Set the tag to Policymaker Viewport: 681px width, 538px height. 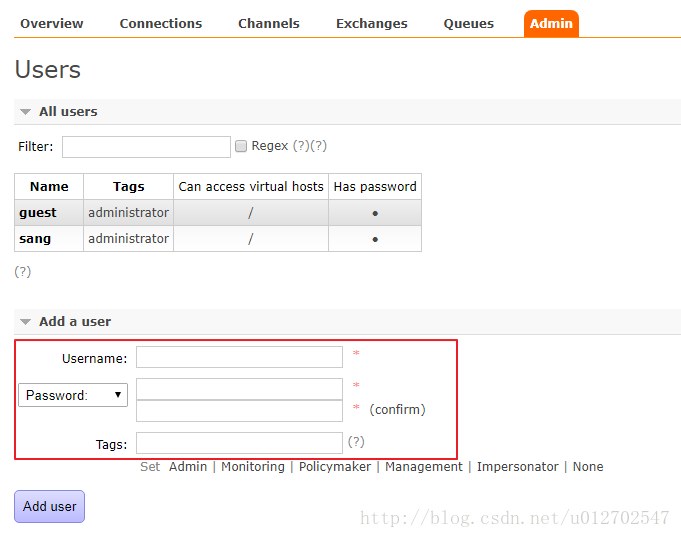(334, 467)
